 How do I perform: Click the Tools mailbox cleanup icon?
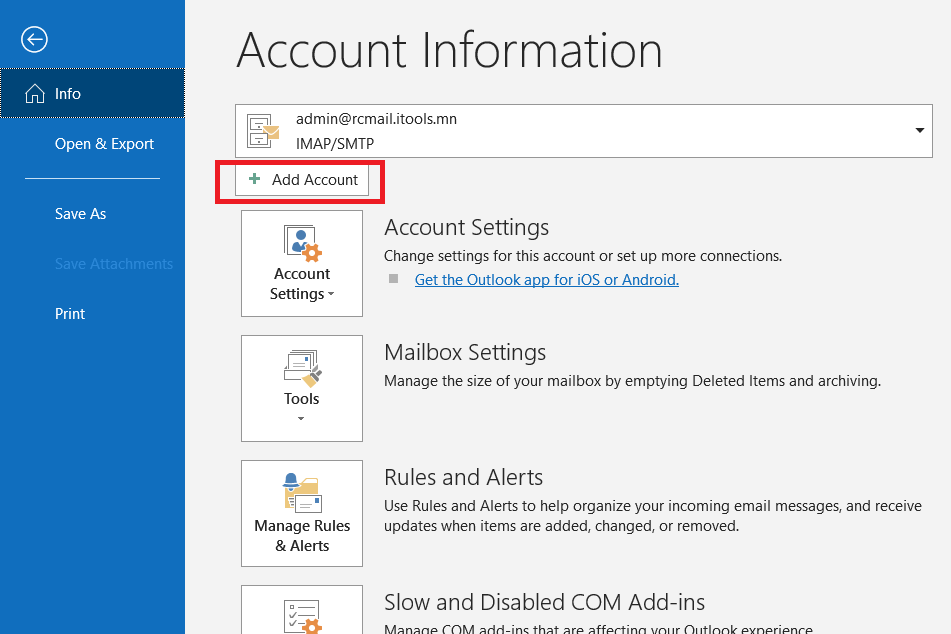[302, 368]
